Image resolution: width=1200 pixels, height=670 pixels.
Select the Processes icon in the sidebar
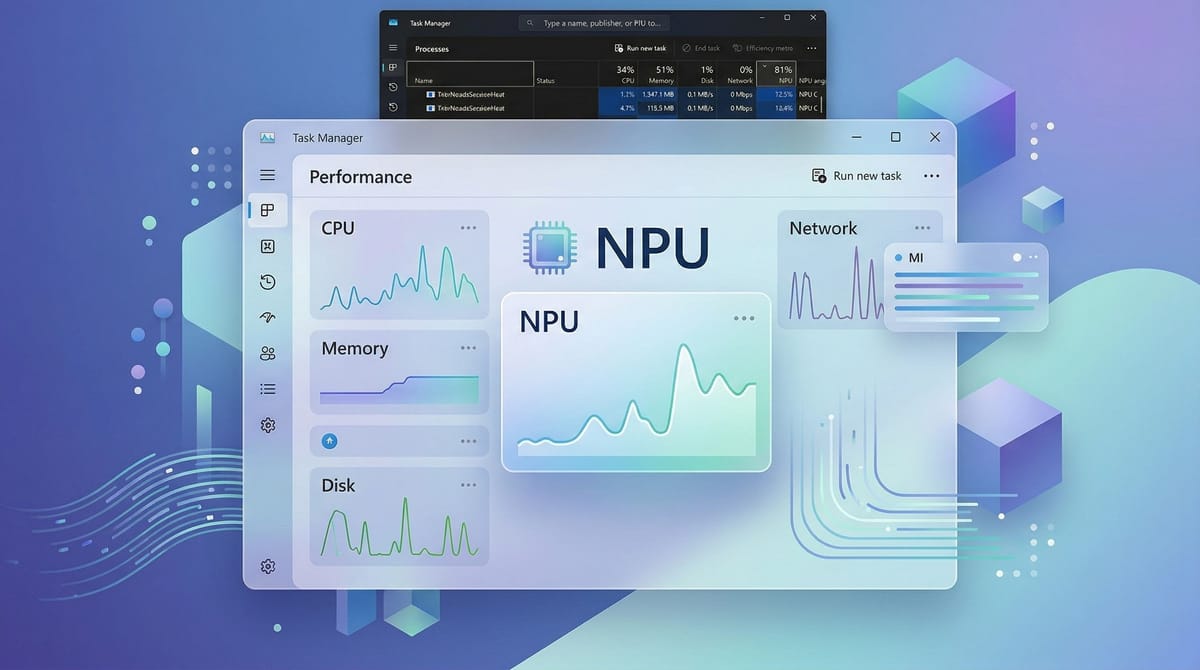267,210
